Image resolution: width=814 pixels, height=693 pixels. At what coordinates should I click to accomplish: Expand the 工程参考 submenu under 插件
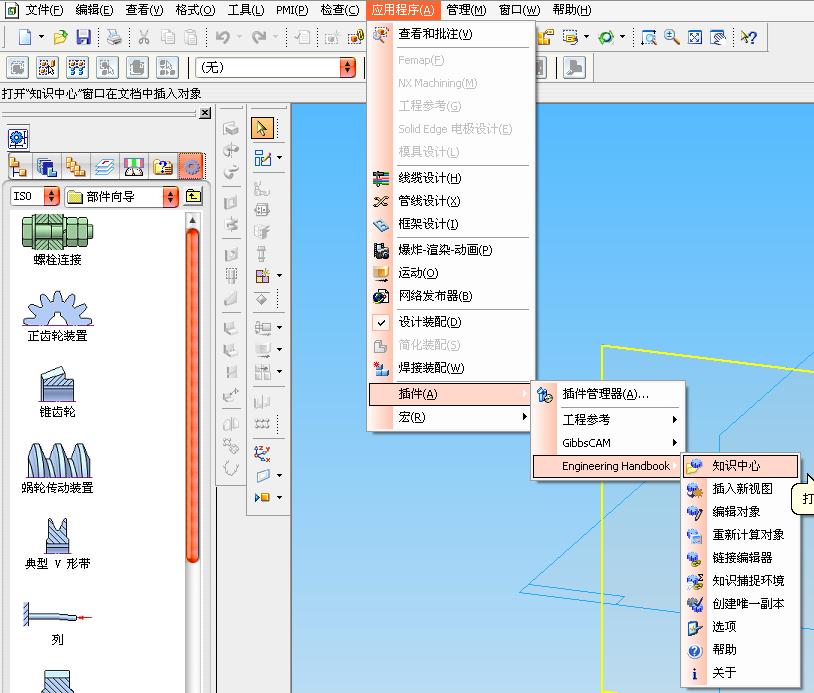[x=608, y=419]
